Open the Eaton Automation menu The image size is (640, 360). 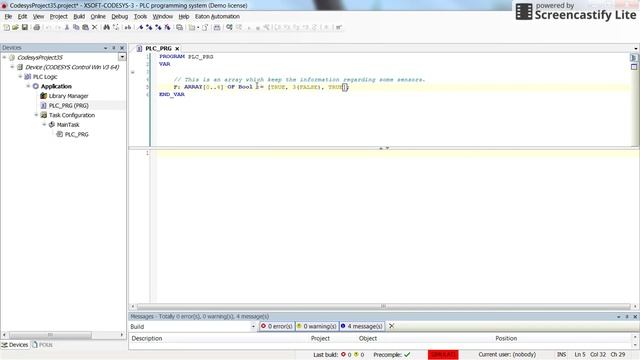(217, 16)
